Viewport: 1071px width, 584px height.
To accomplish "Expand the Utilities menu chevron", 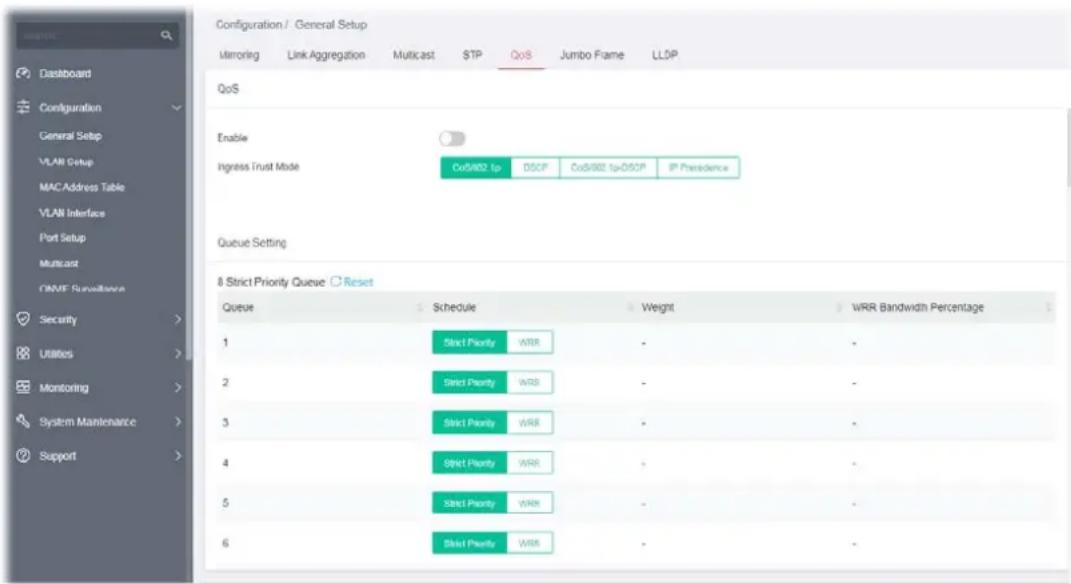I will pos(178,353).
